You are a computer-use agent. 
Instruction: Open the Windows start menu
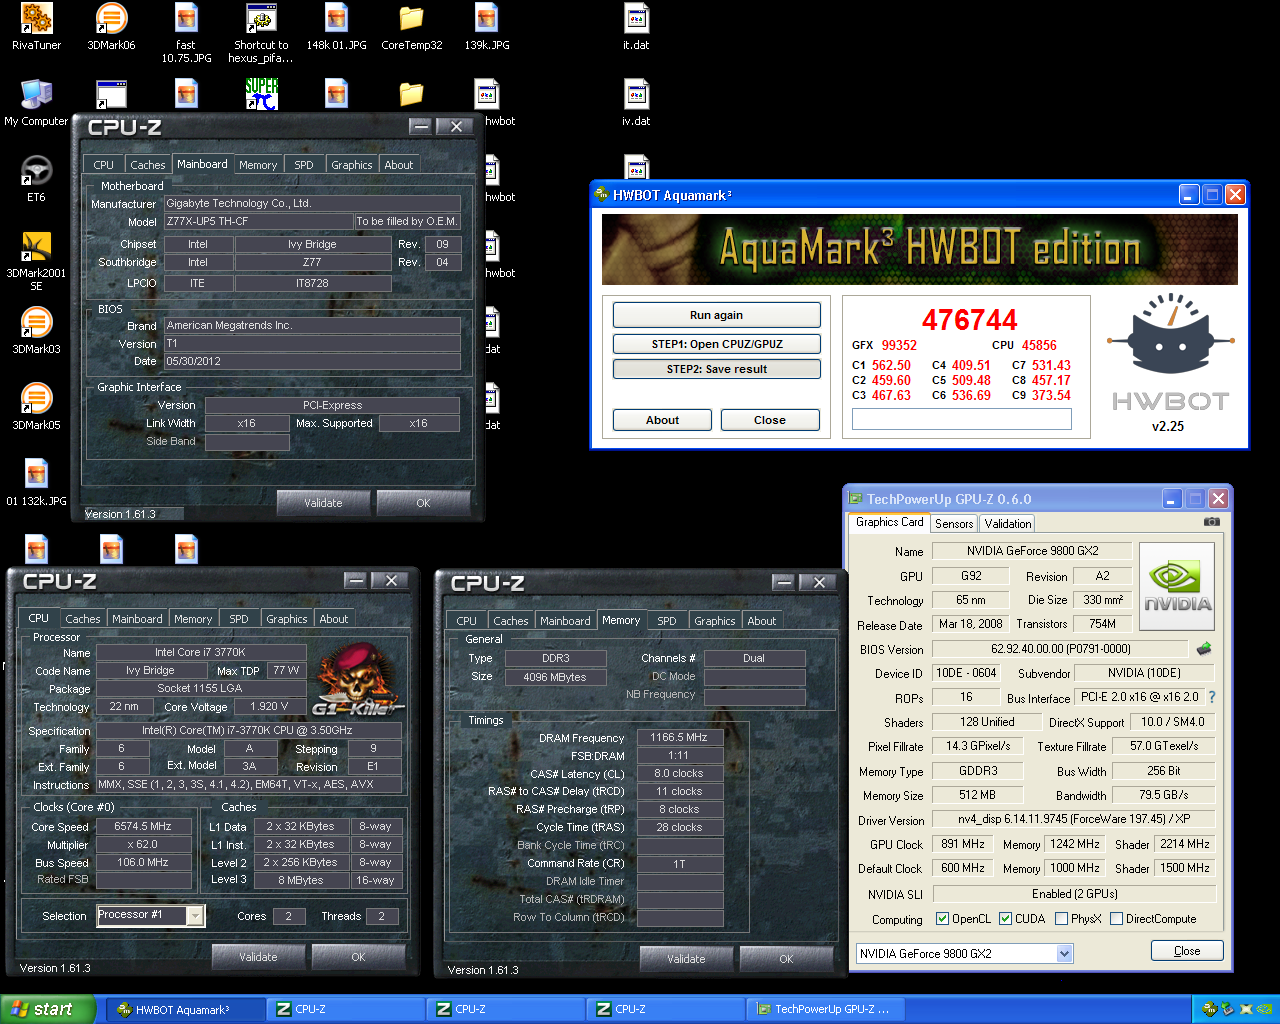(48, 1009)
